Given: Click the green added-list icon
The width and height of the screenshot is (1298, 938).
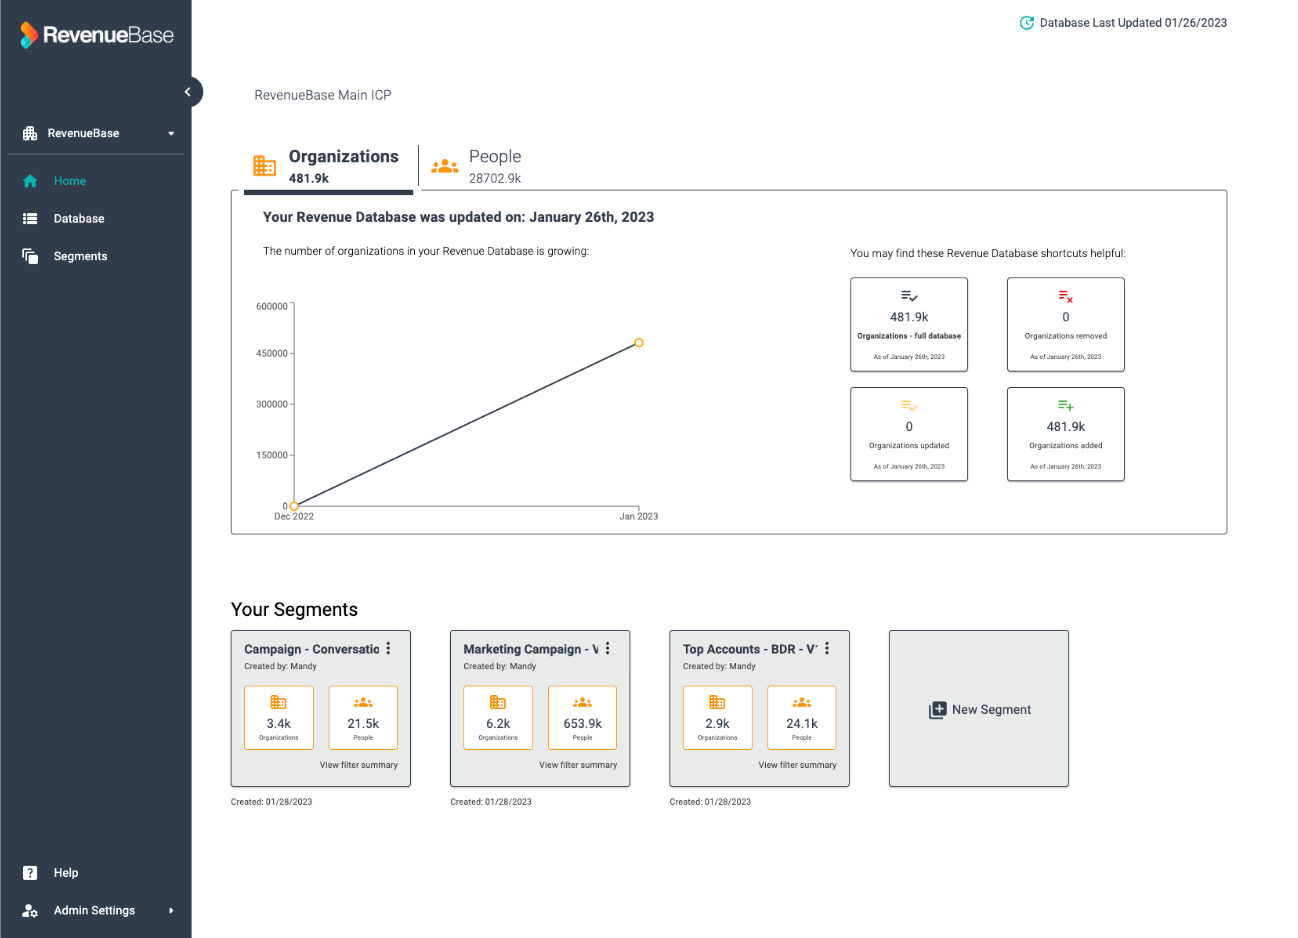Looking at the screenshot, I should coord(1066,406).
